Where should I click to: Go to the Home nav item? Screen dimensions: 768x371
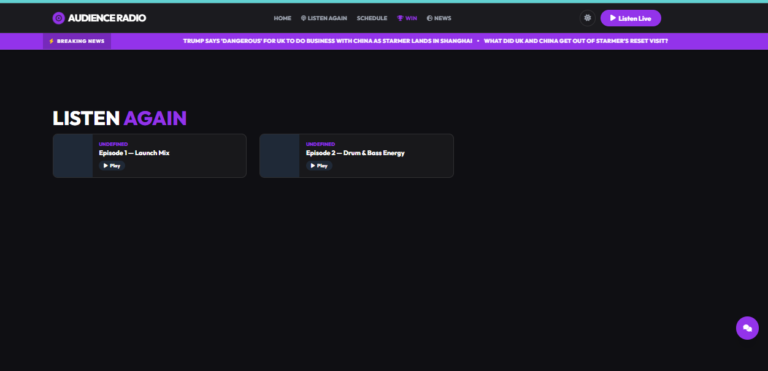[x=282, y=18]
